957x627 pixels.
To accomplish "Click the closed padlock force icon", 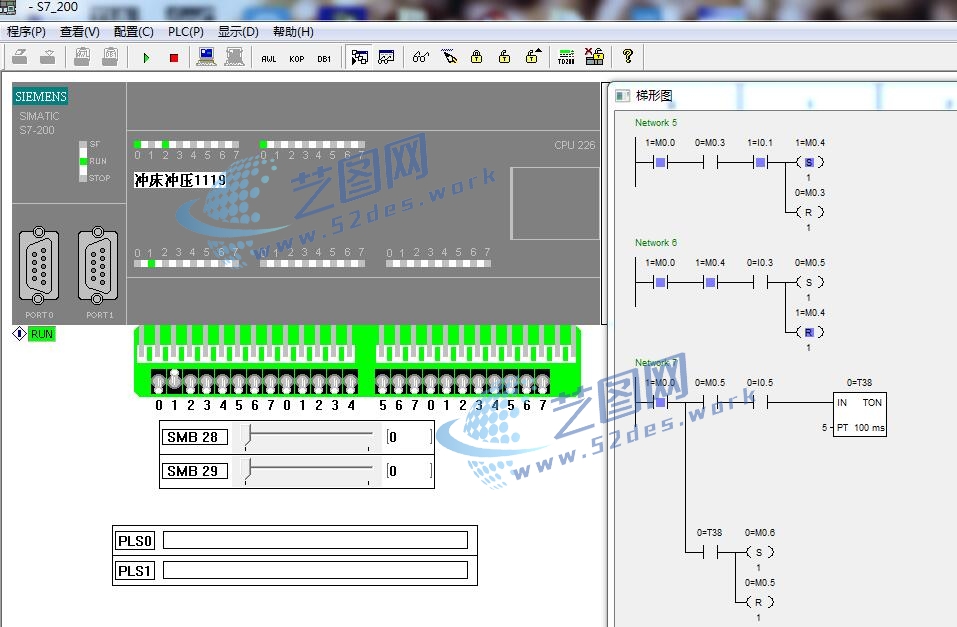I will (x=477, y=57).
